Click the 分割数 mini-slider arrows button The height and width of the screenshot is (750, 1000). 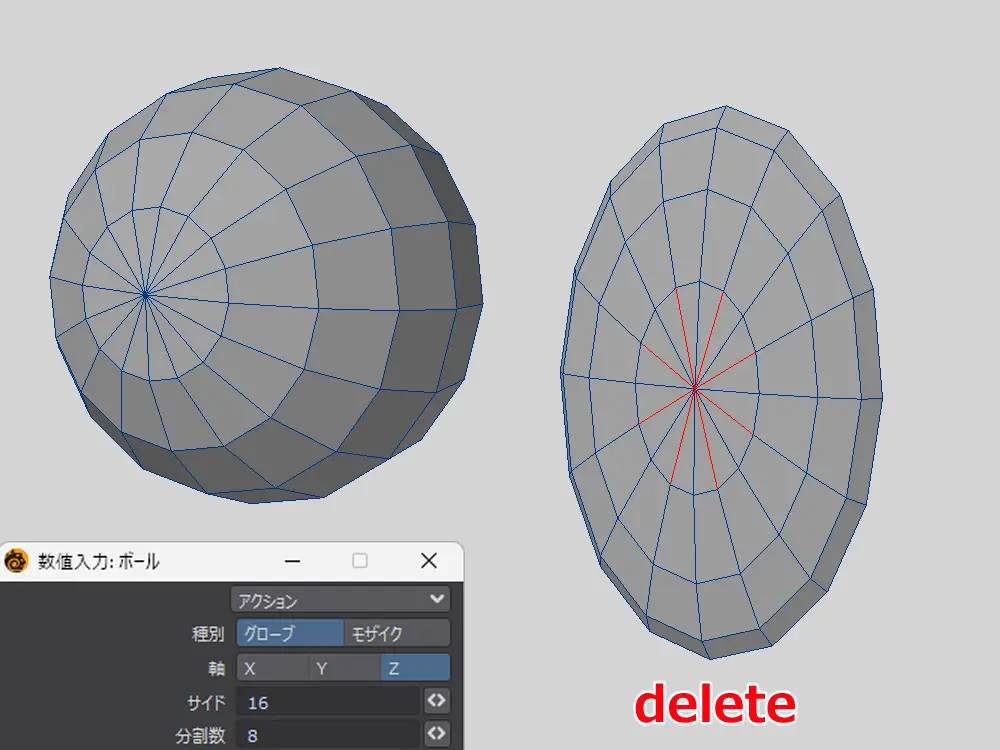tap(436, 735)
